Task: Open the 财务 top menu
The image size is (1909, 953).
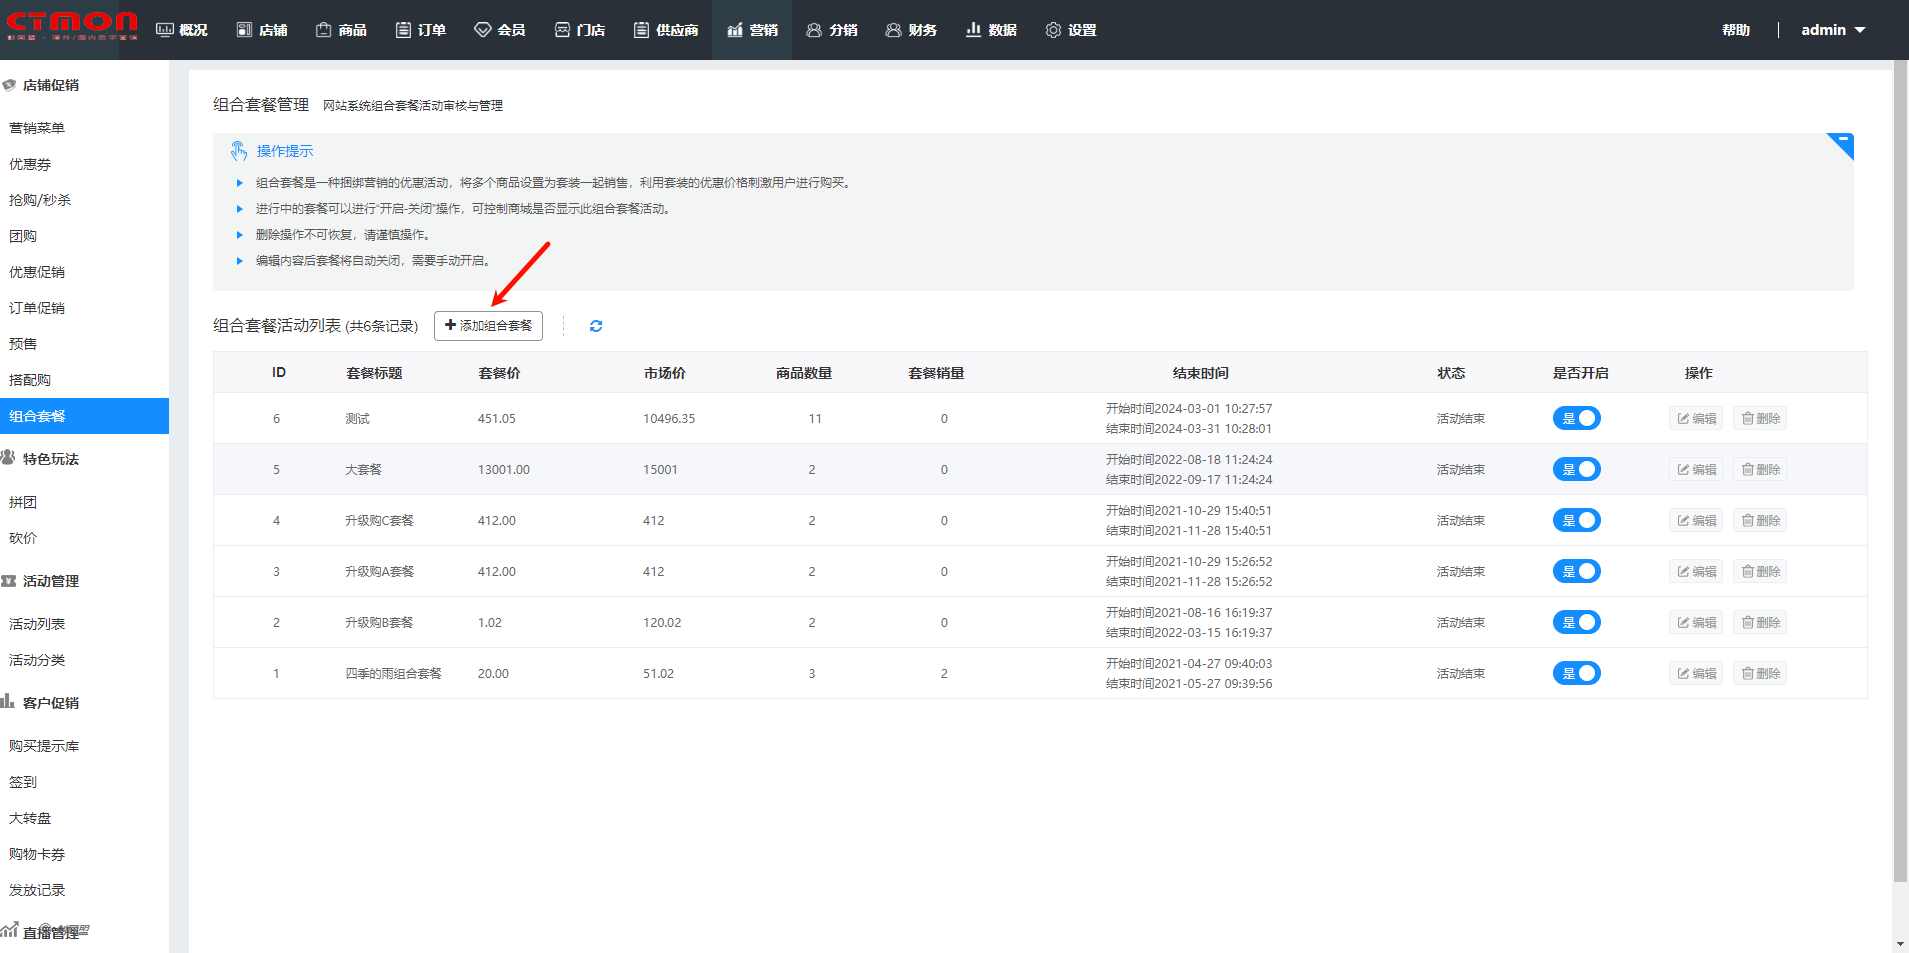Action: (x=911, y=30)
